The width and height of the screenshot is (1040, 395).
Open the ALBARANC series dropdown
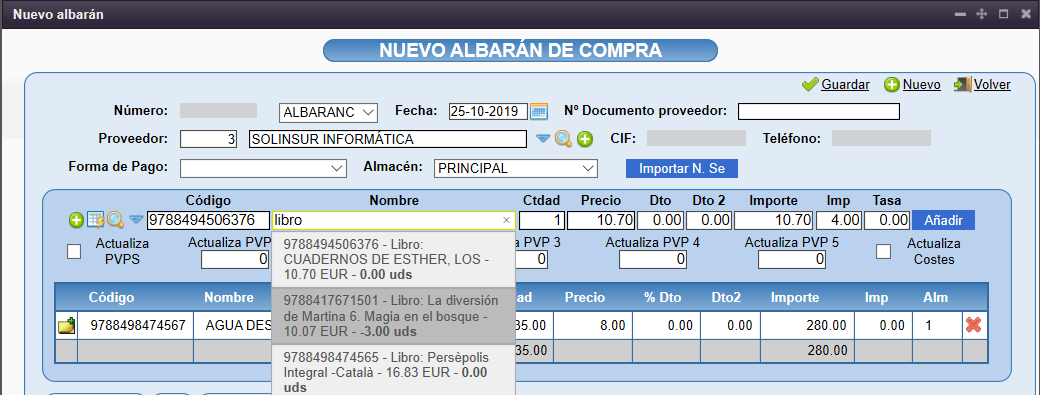[x=328, y=113]
